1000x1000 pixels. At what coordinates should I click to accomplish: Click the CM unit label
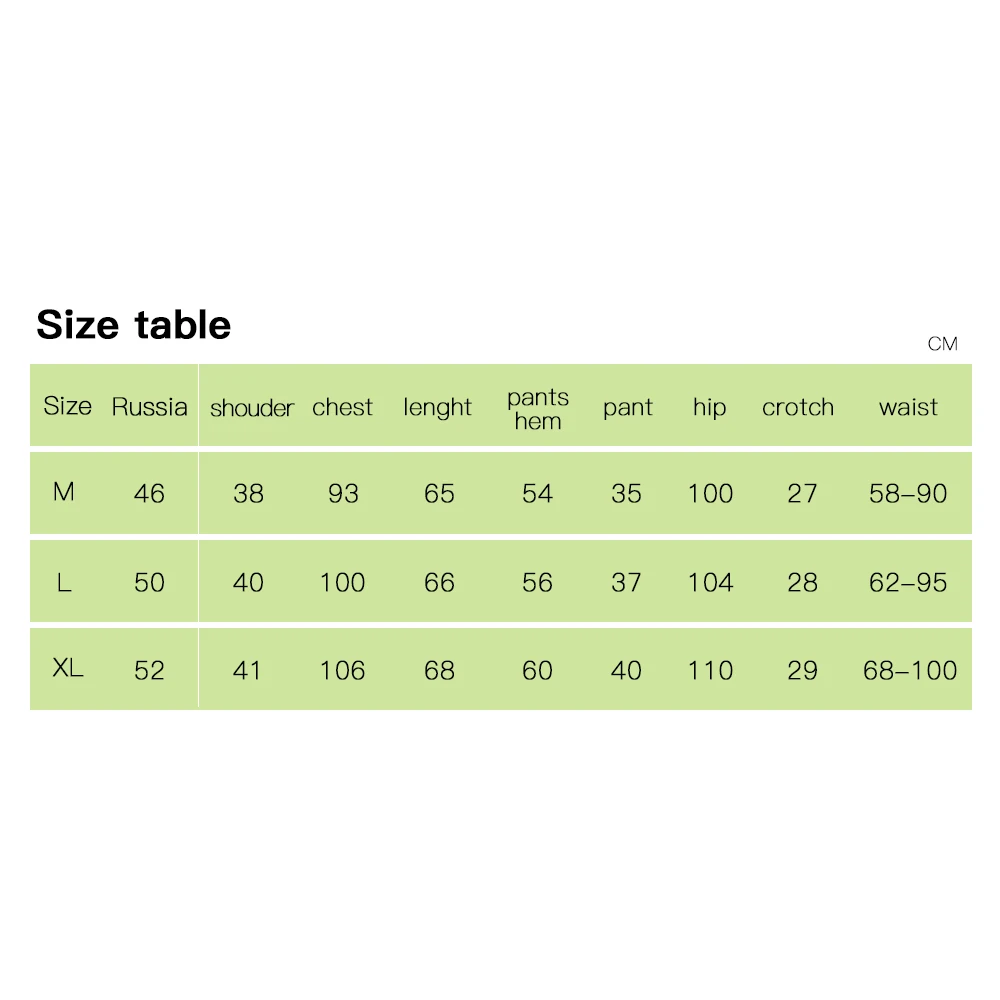942,344
